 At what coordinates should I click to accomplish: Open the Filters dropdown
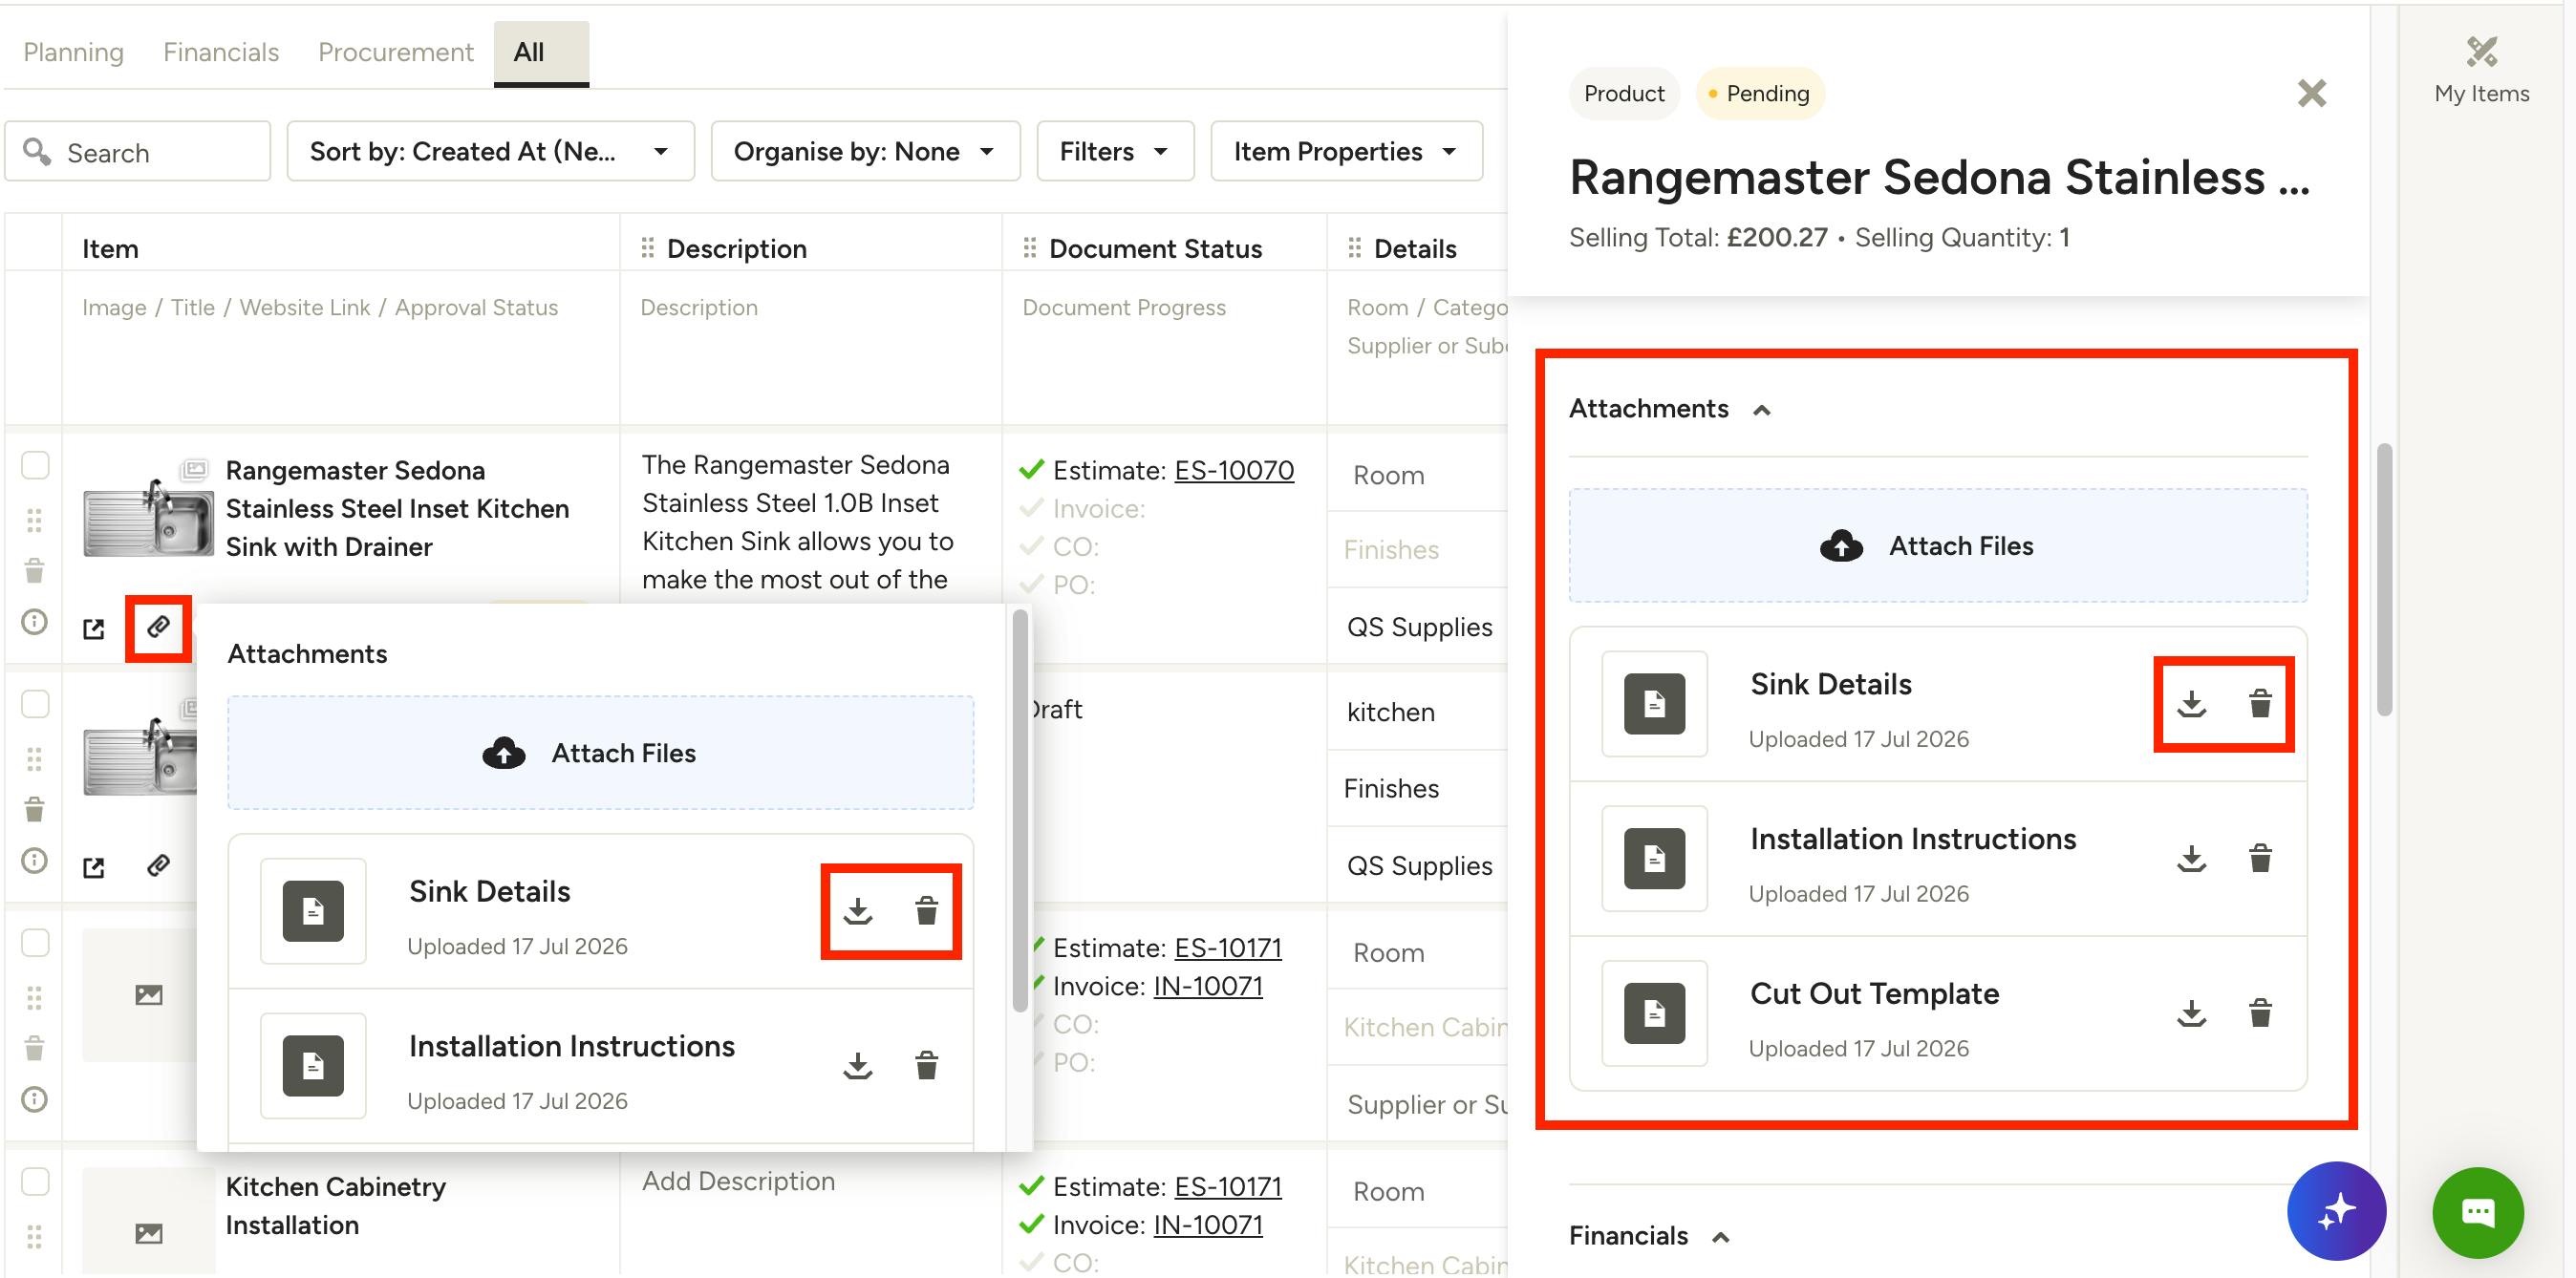(x=1115, y=151)
